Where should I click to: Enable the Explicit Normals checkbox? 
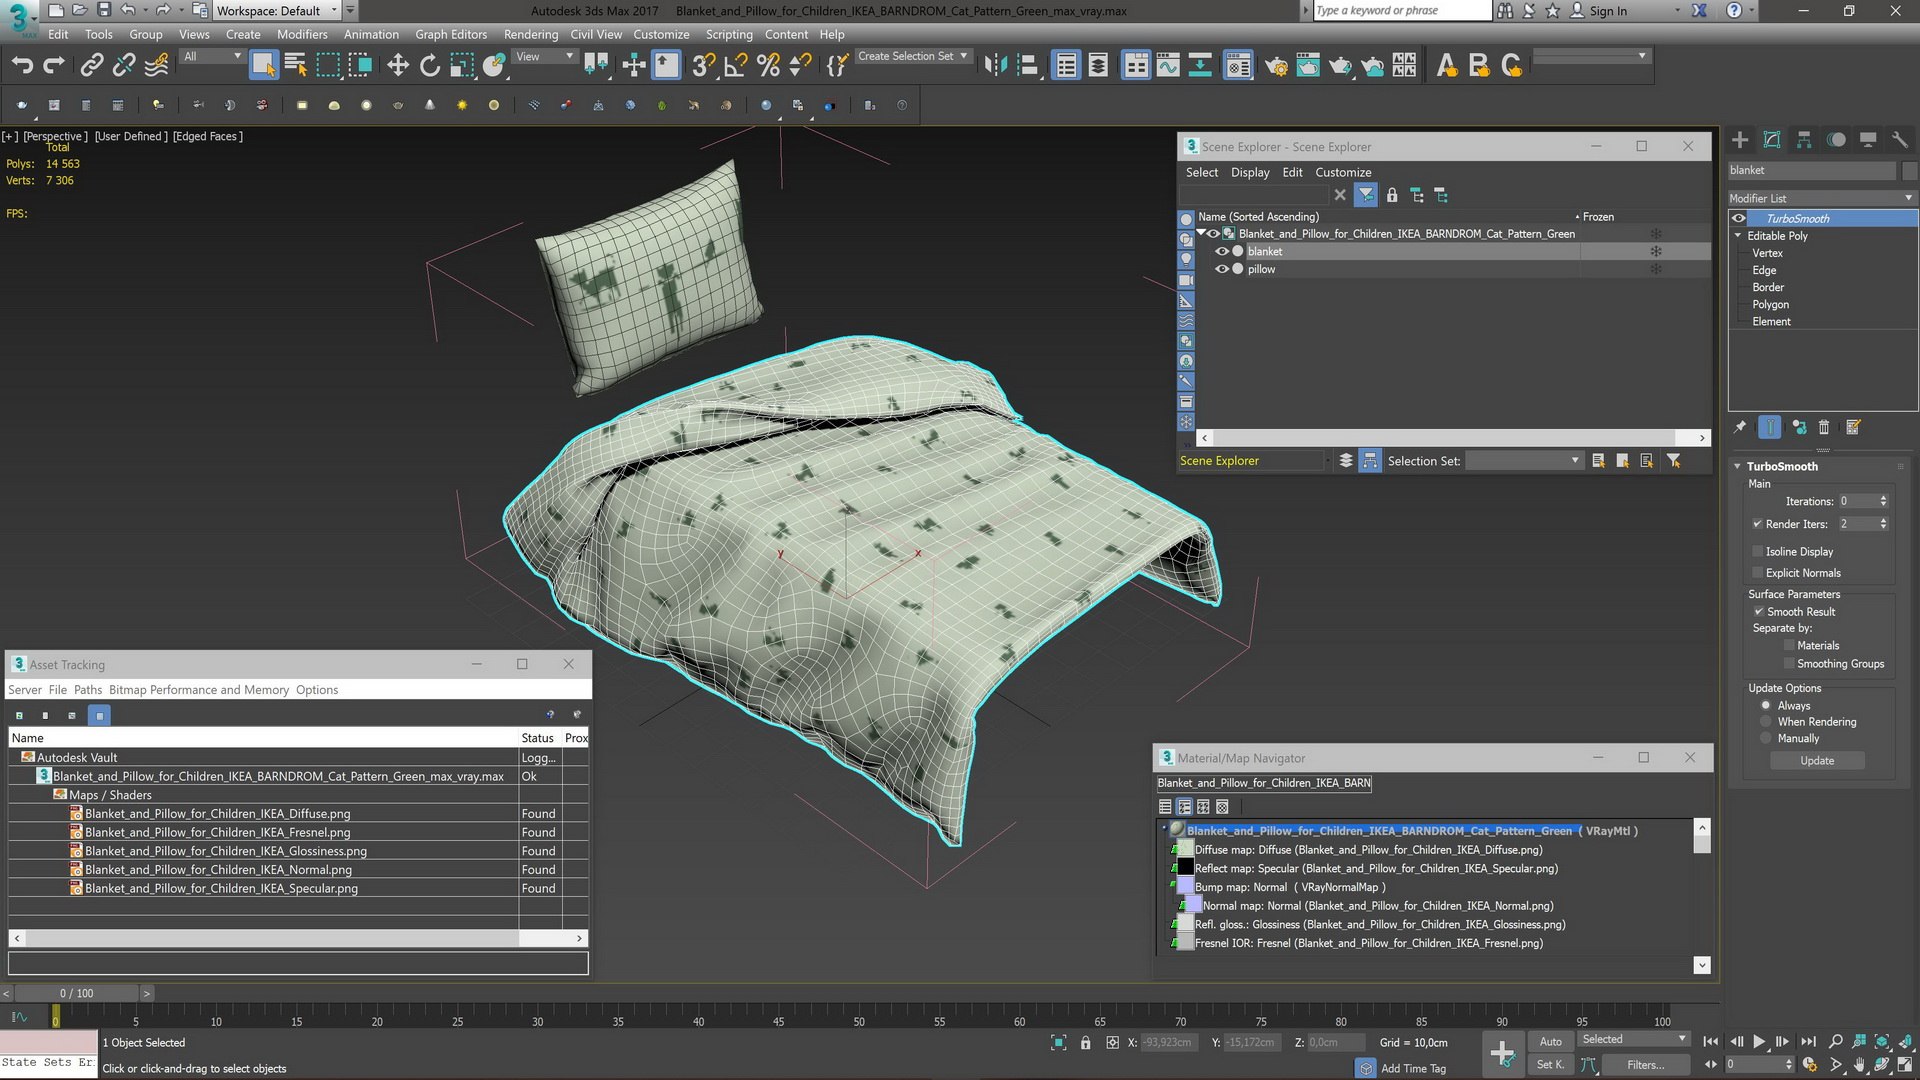coord(1757,573)
